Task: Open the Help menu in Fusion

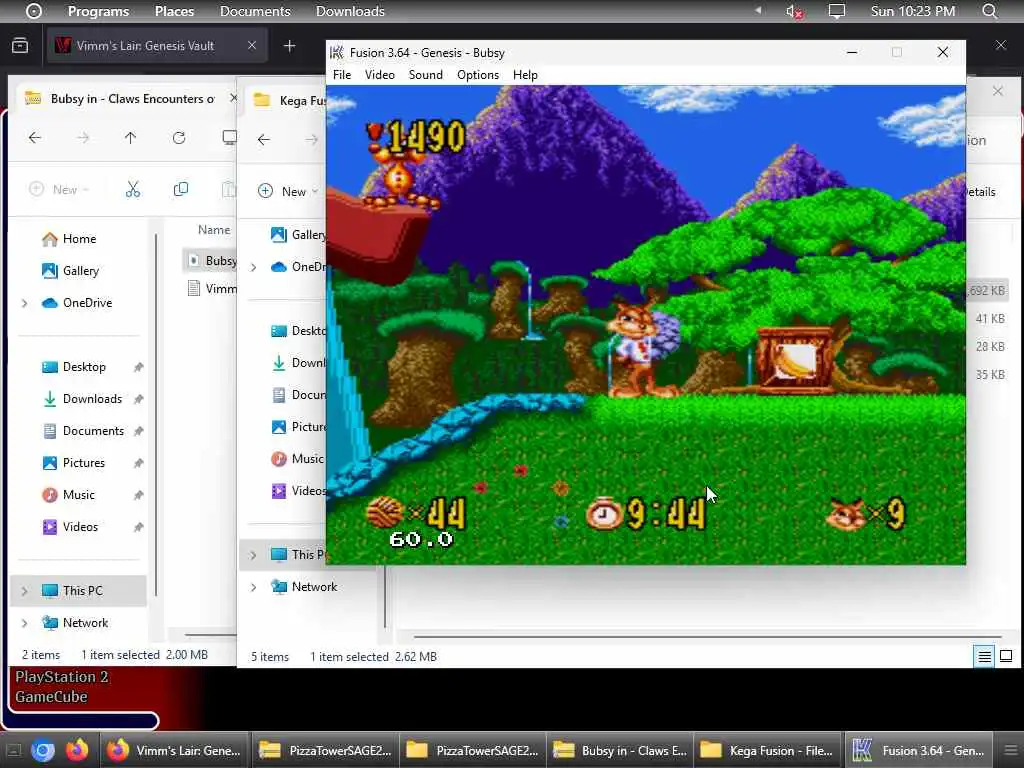Action: tap(525, 75)
